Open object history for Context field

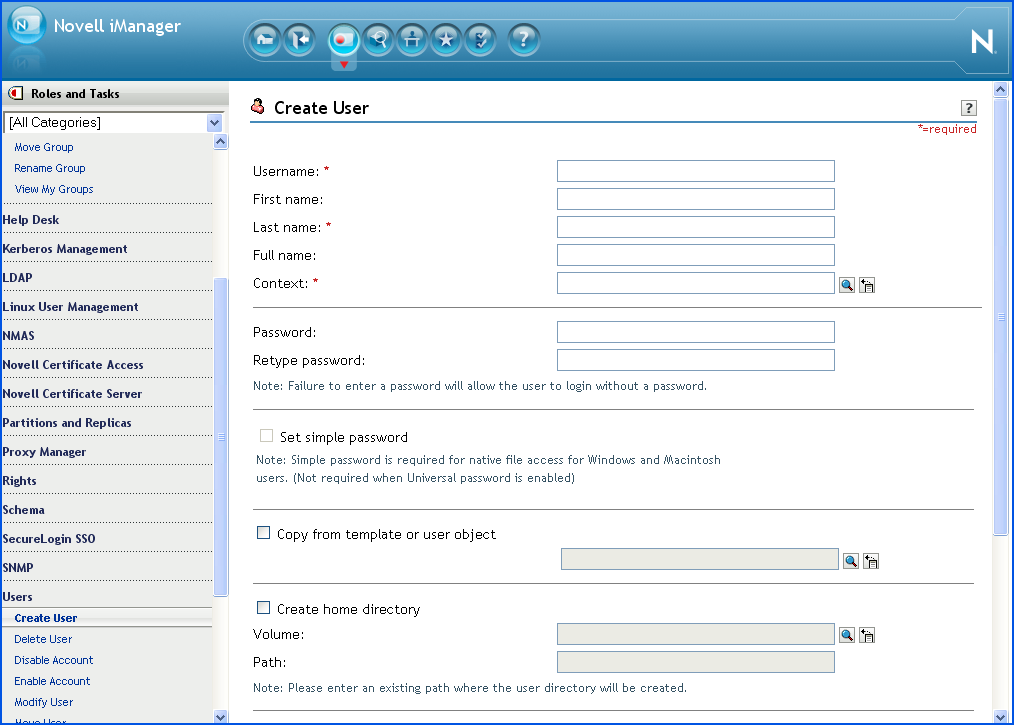[x=867, y=285]
